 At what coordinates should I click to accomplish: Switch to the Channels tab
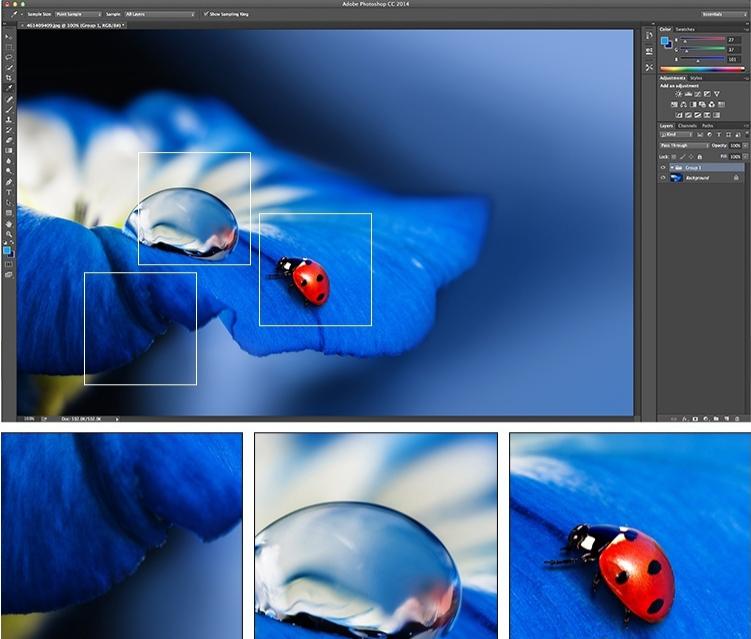[x=688, y=125]
